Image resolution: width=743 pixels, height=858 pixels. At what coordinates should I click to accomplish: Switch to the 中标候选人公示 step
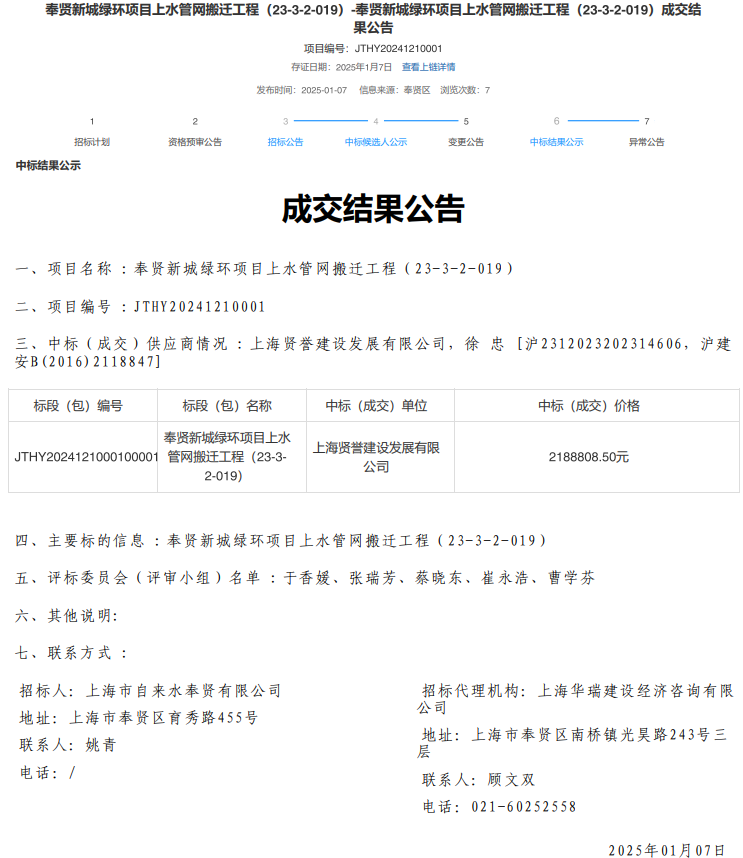(376, 142)
